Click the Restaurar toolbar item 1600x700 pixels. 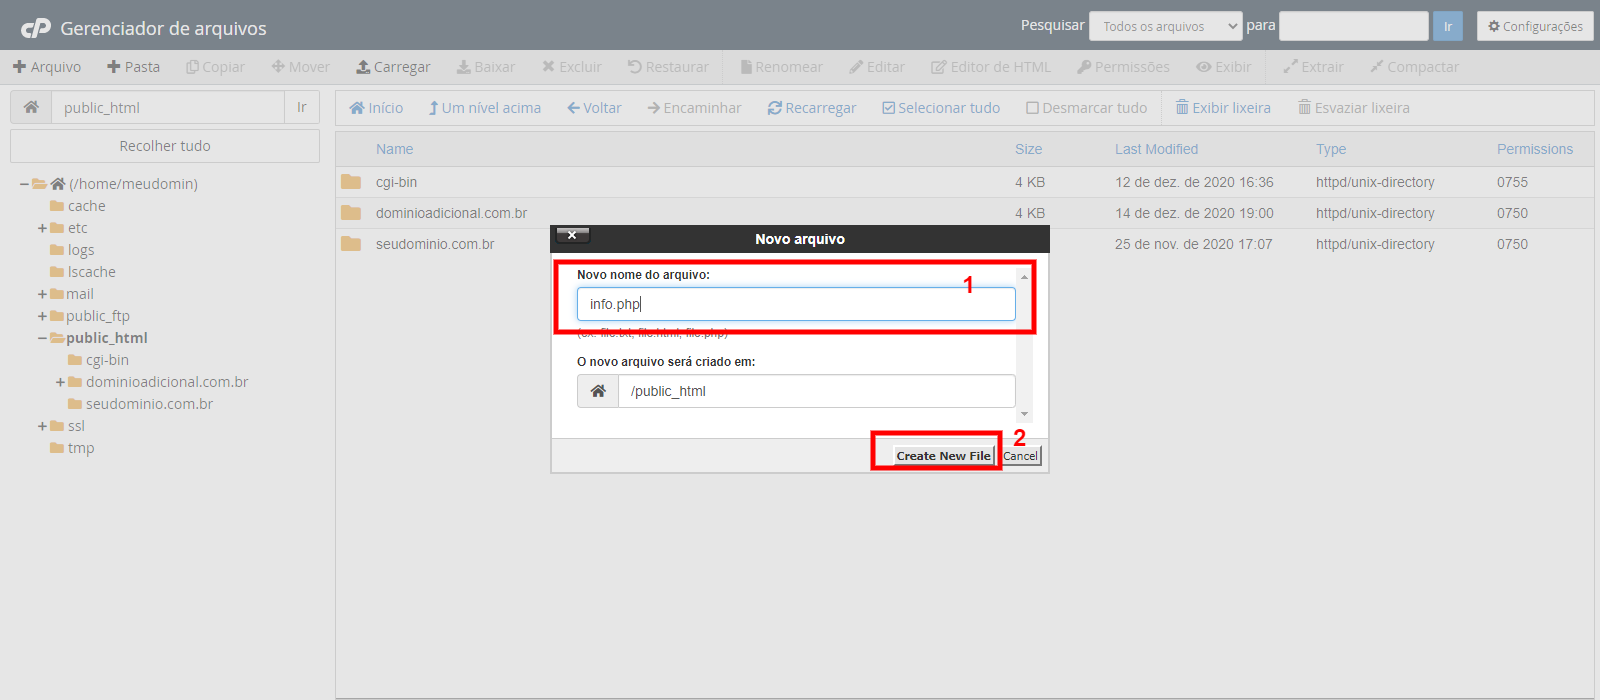coord(668,67)
